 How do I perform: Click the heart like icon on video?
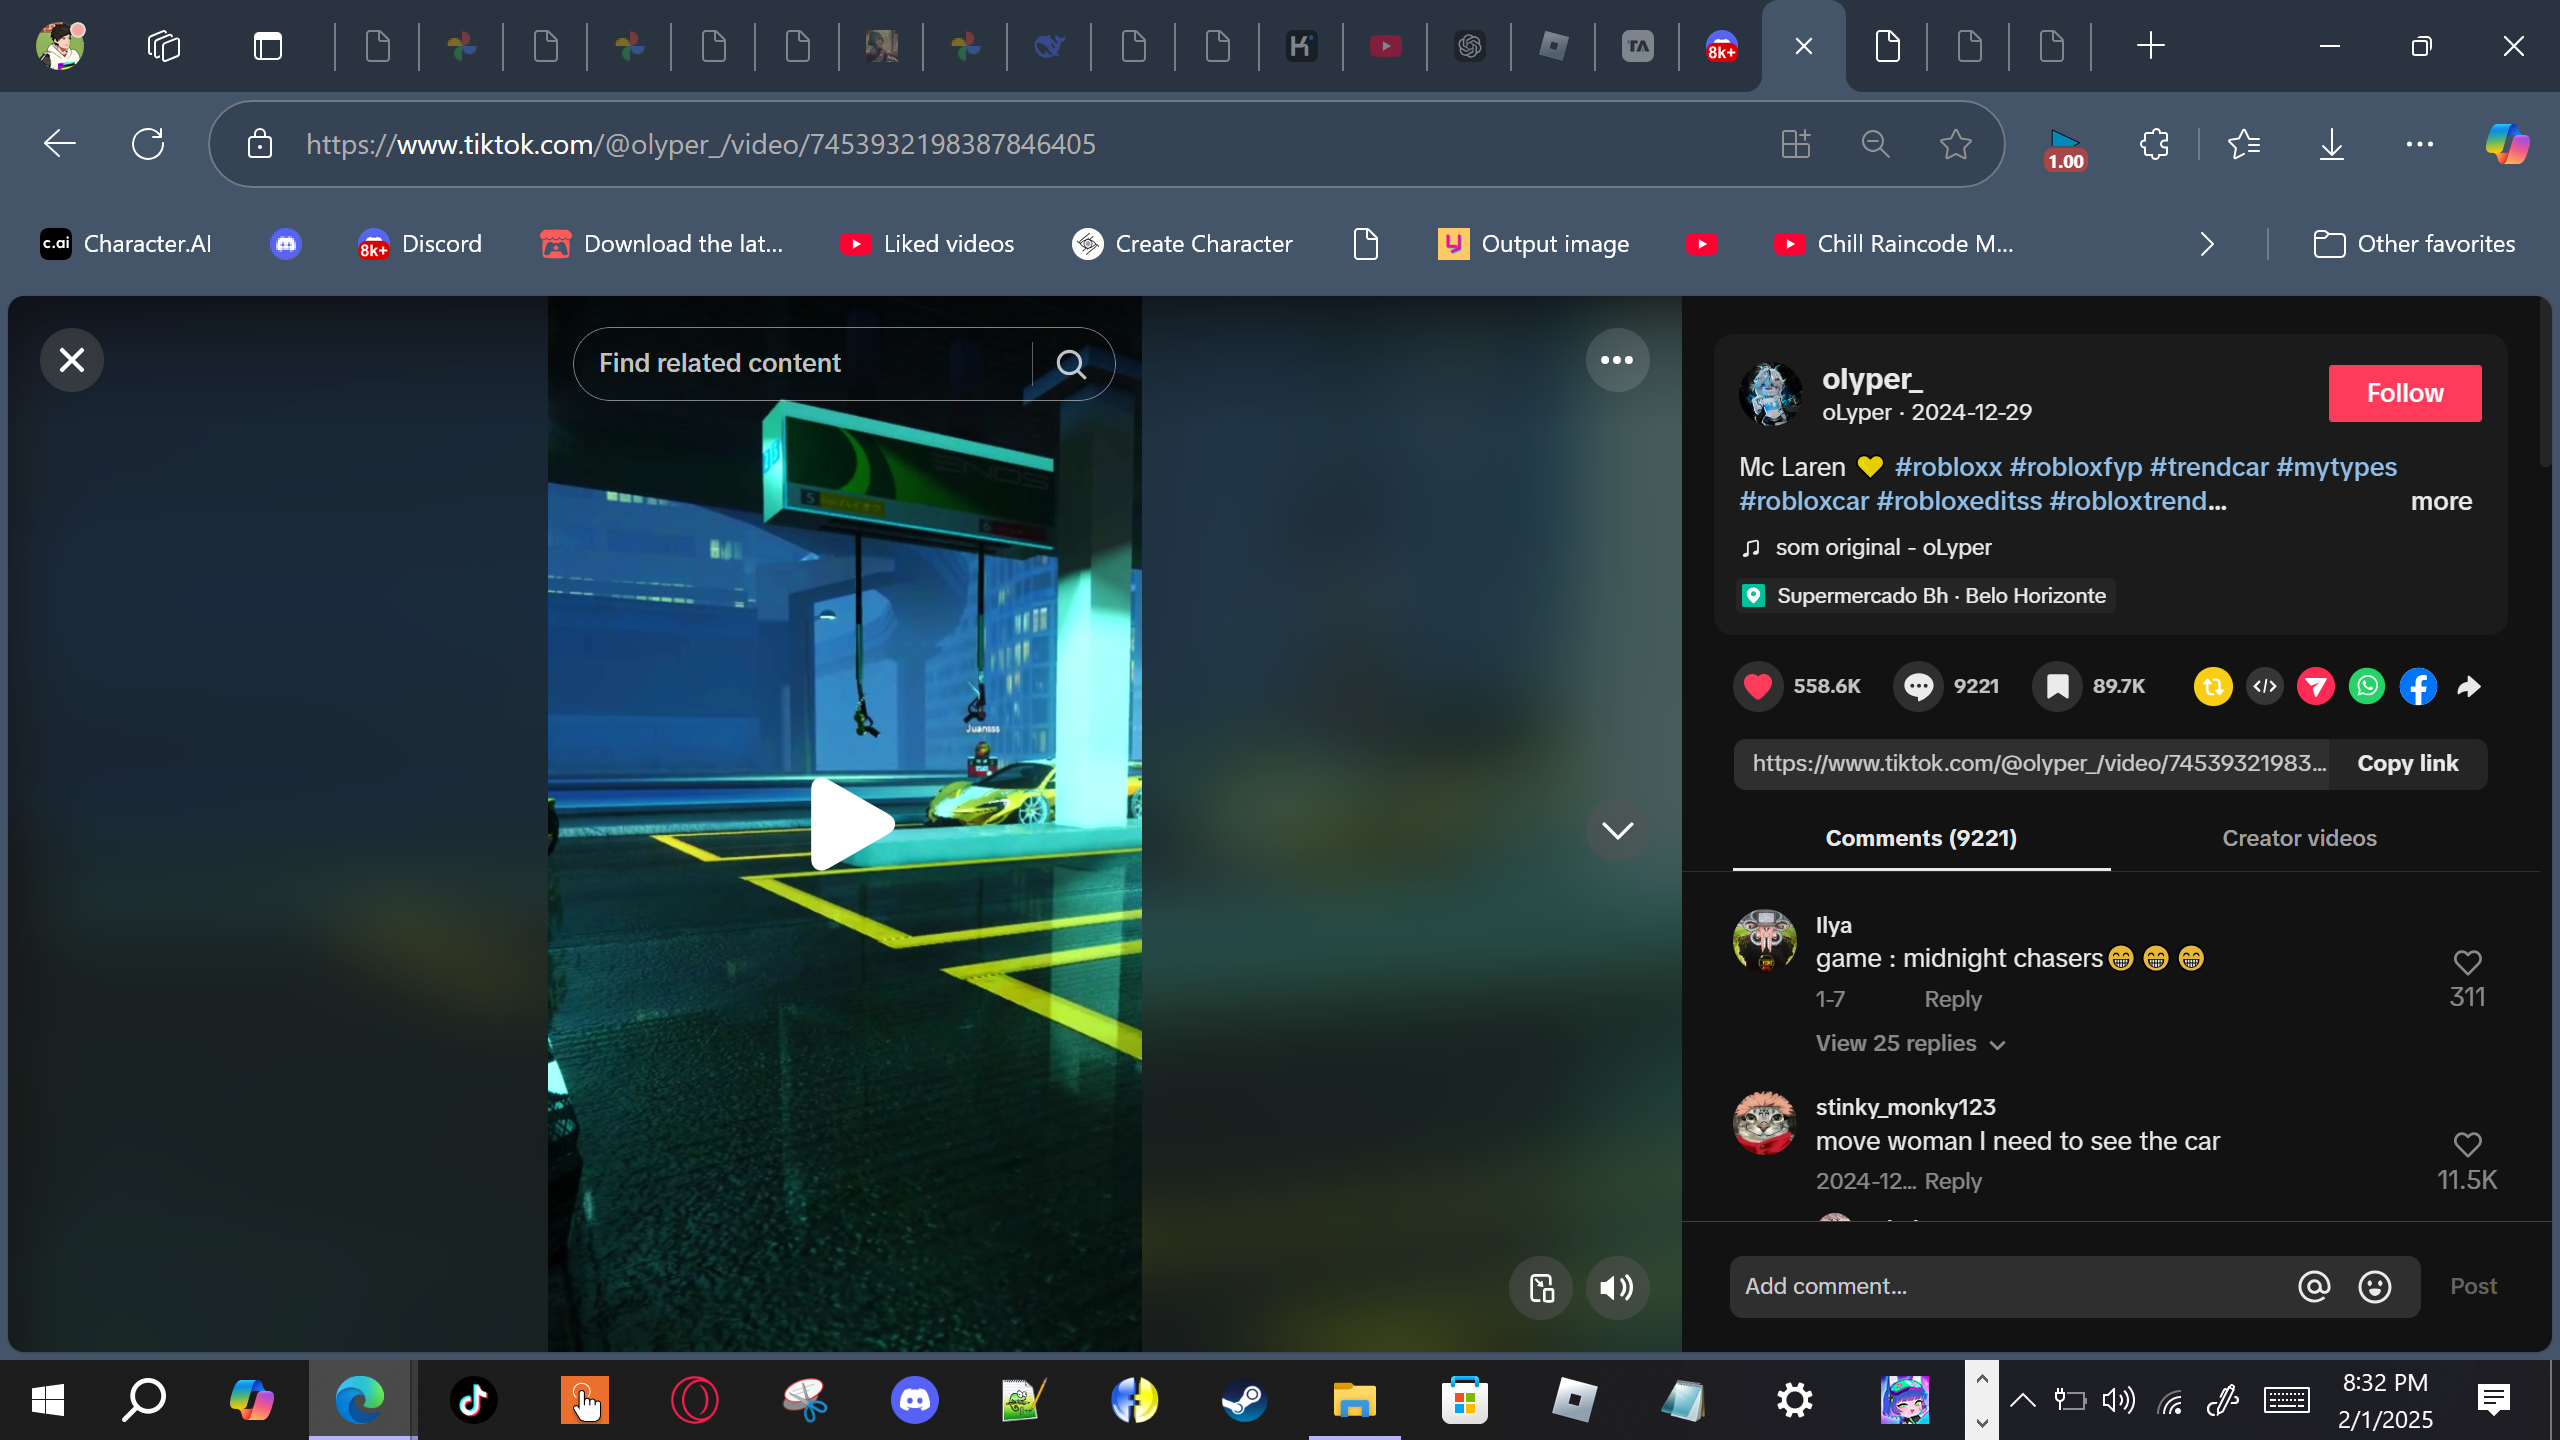[x=1757, y=686]
